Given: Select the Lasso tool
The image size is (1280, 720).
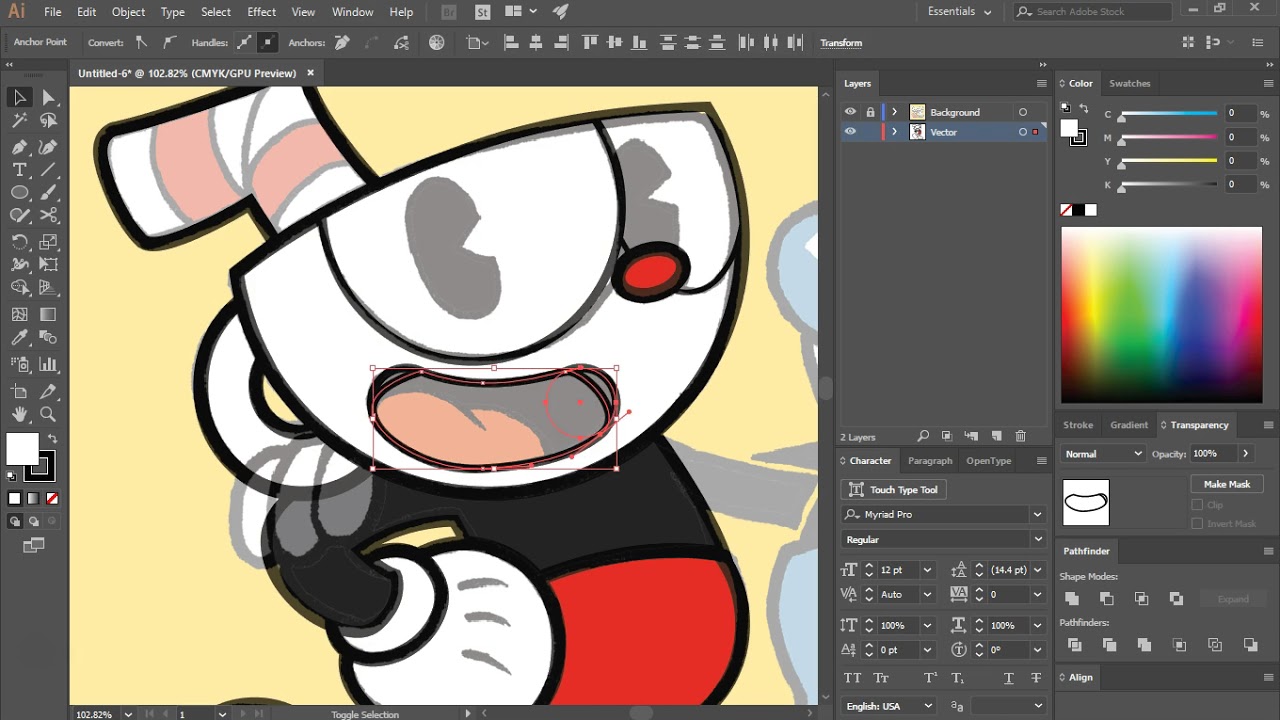Looking at the screenshot, I should [x=48, y=121].
